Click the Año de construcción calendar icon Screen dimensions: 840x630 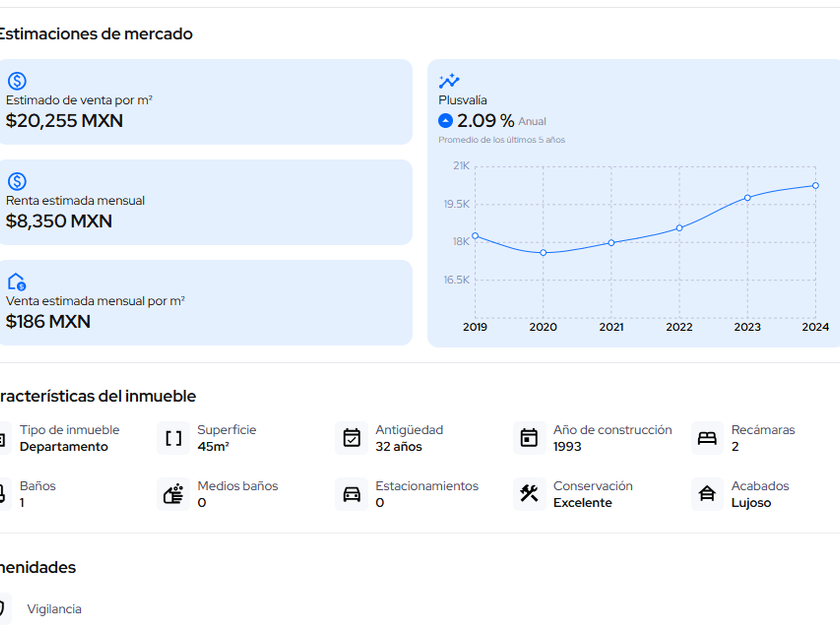(x=530, y=438)
